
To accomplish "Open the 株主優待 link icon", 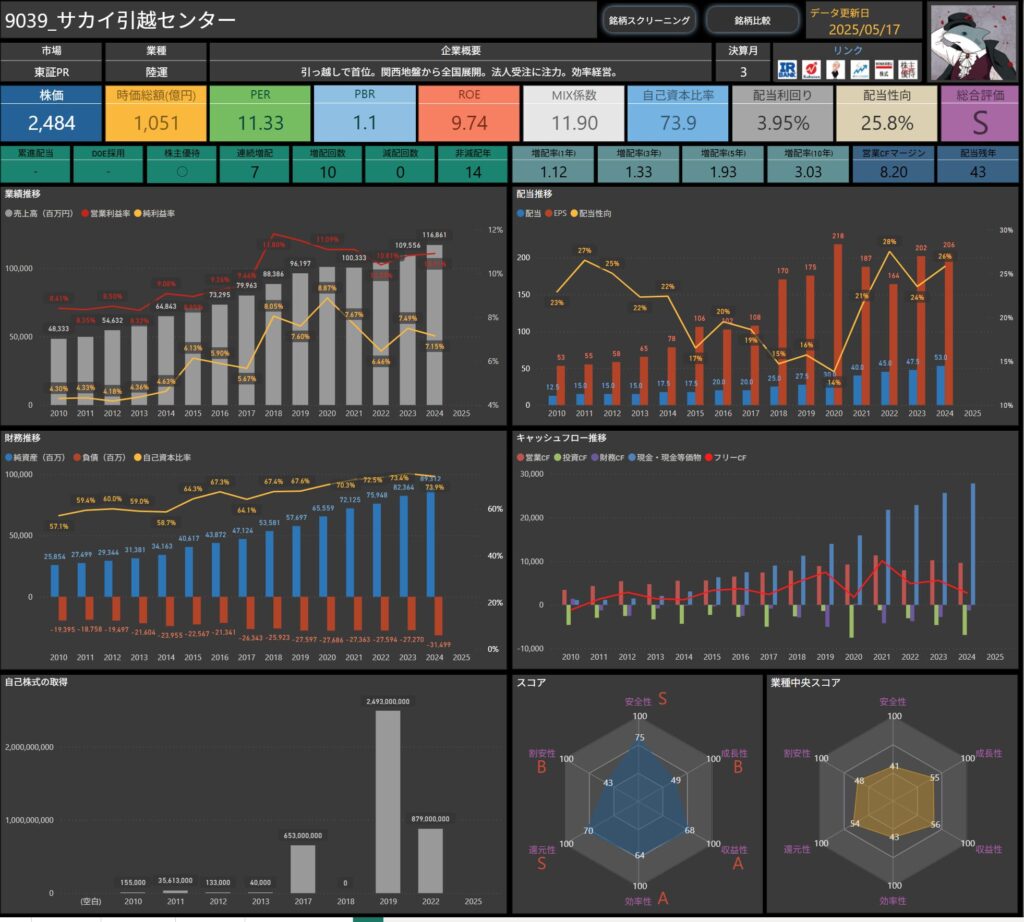I will click(x=908, y=70).
